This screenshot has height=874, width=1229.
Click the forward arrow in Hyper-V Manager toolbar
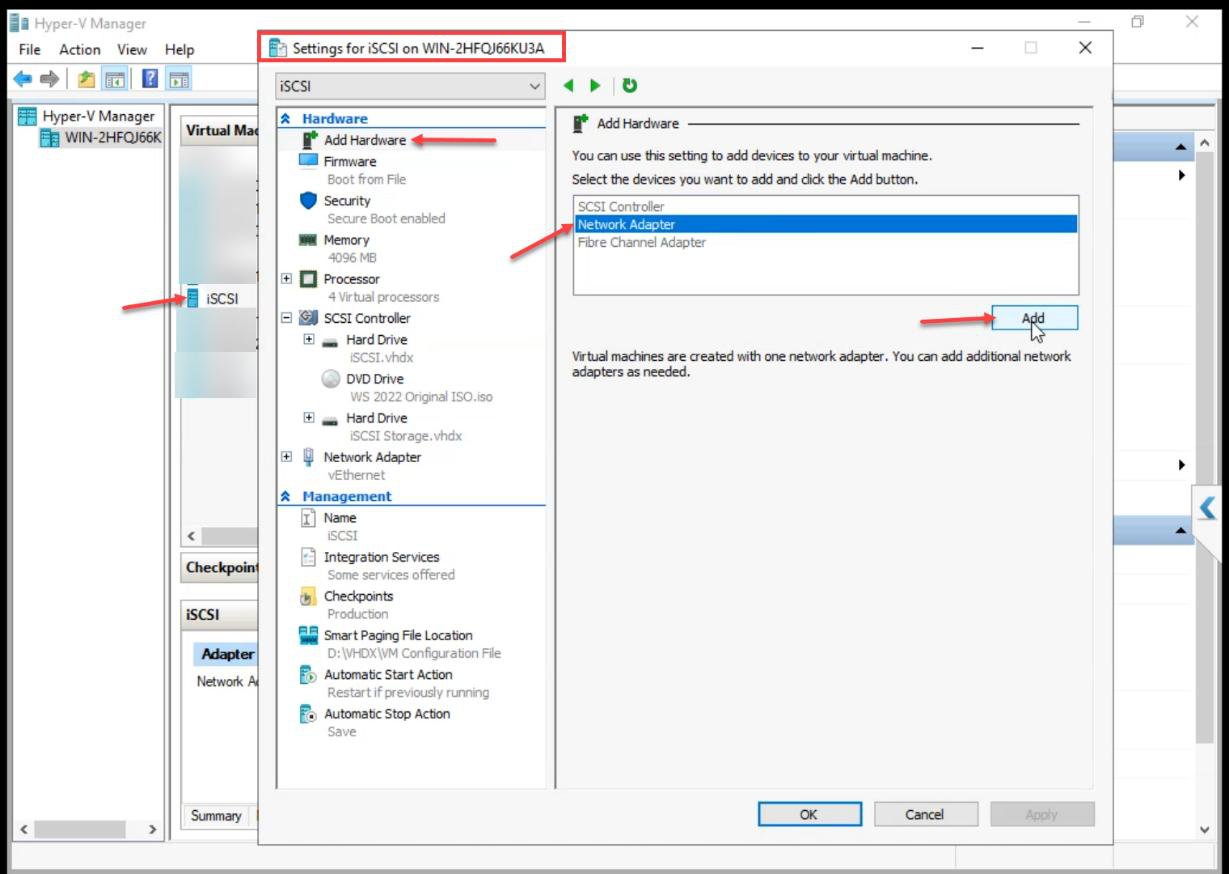coord(49,79)
